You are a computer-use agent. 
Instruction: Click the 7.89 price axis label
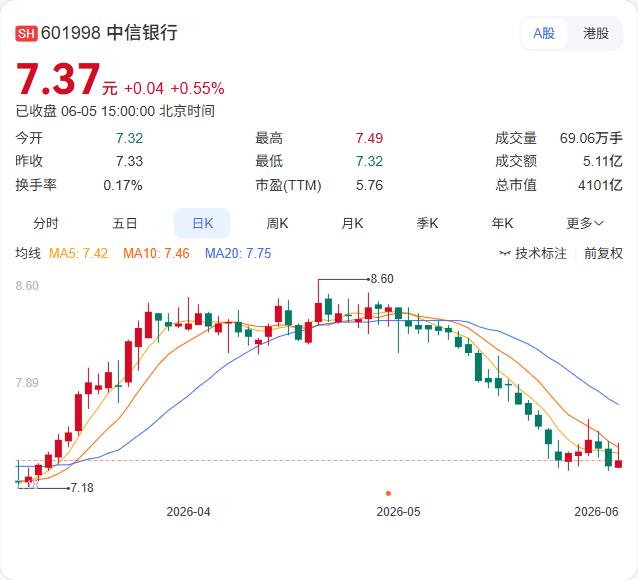tap(27, 383)
